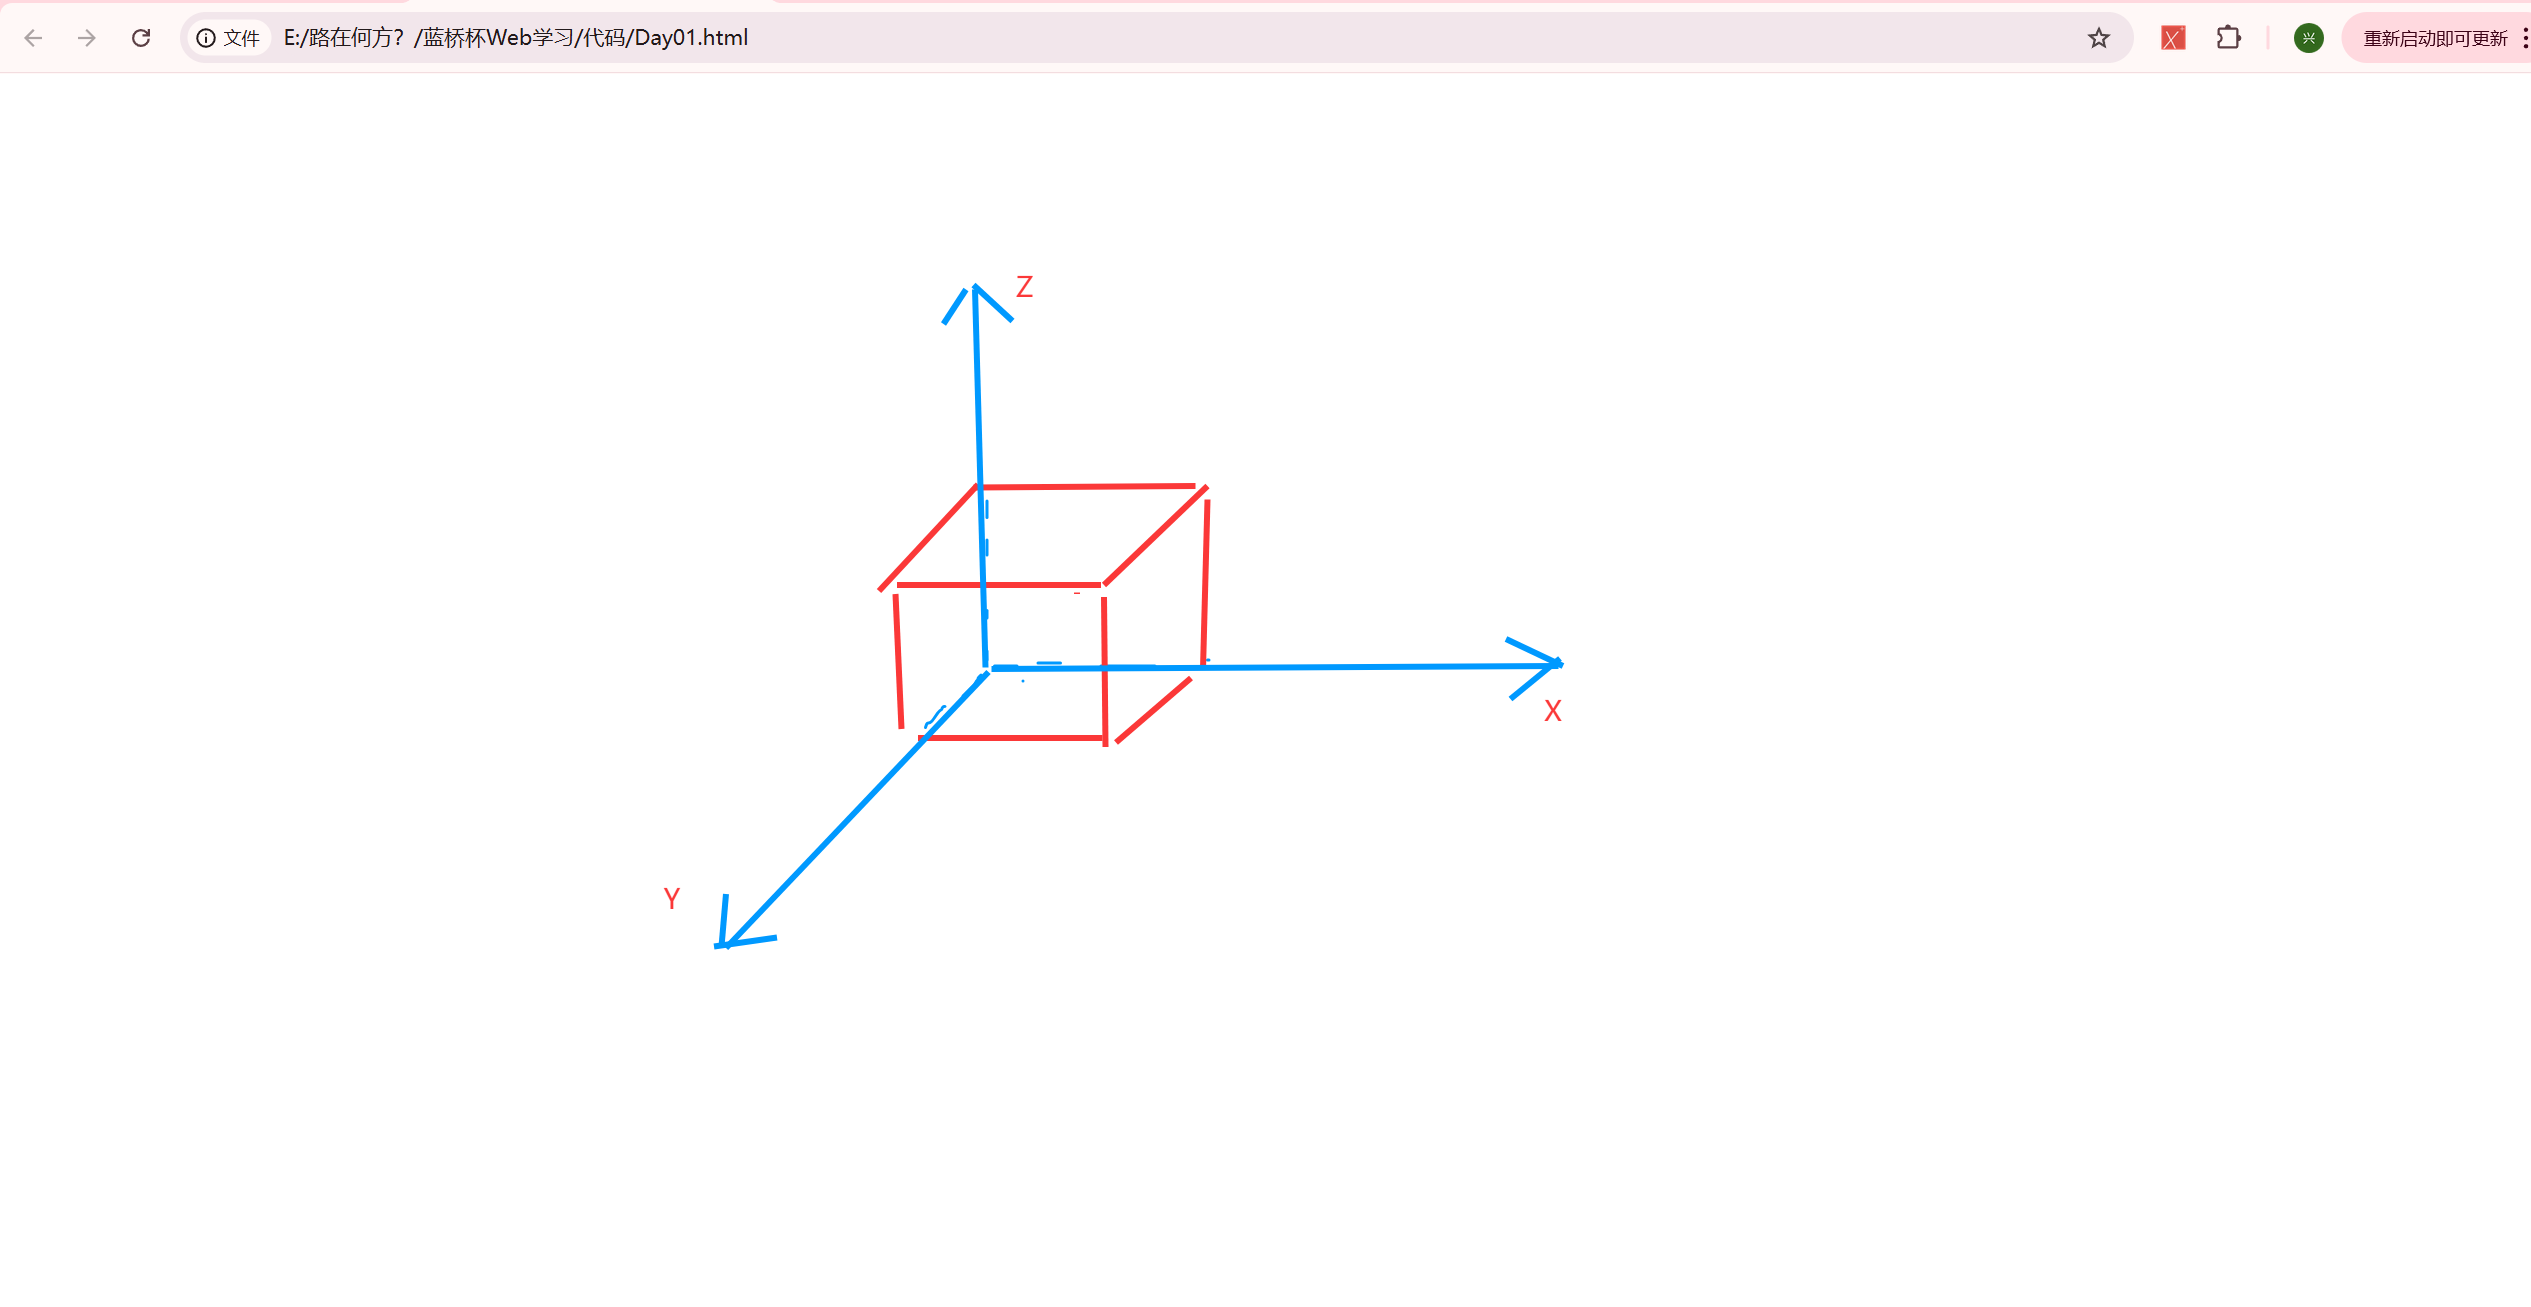Click the Day01.html address bar URL
The height and width of the screenshot is (1307, 2531).
tap(516, 38)
